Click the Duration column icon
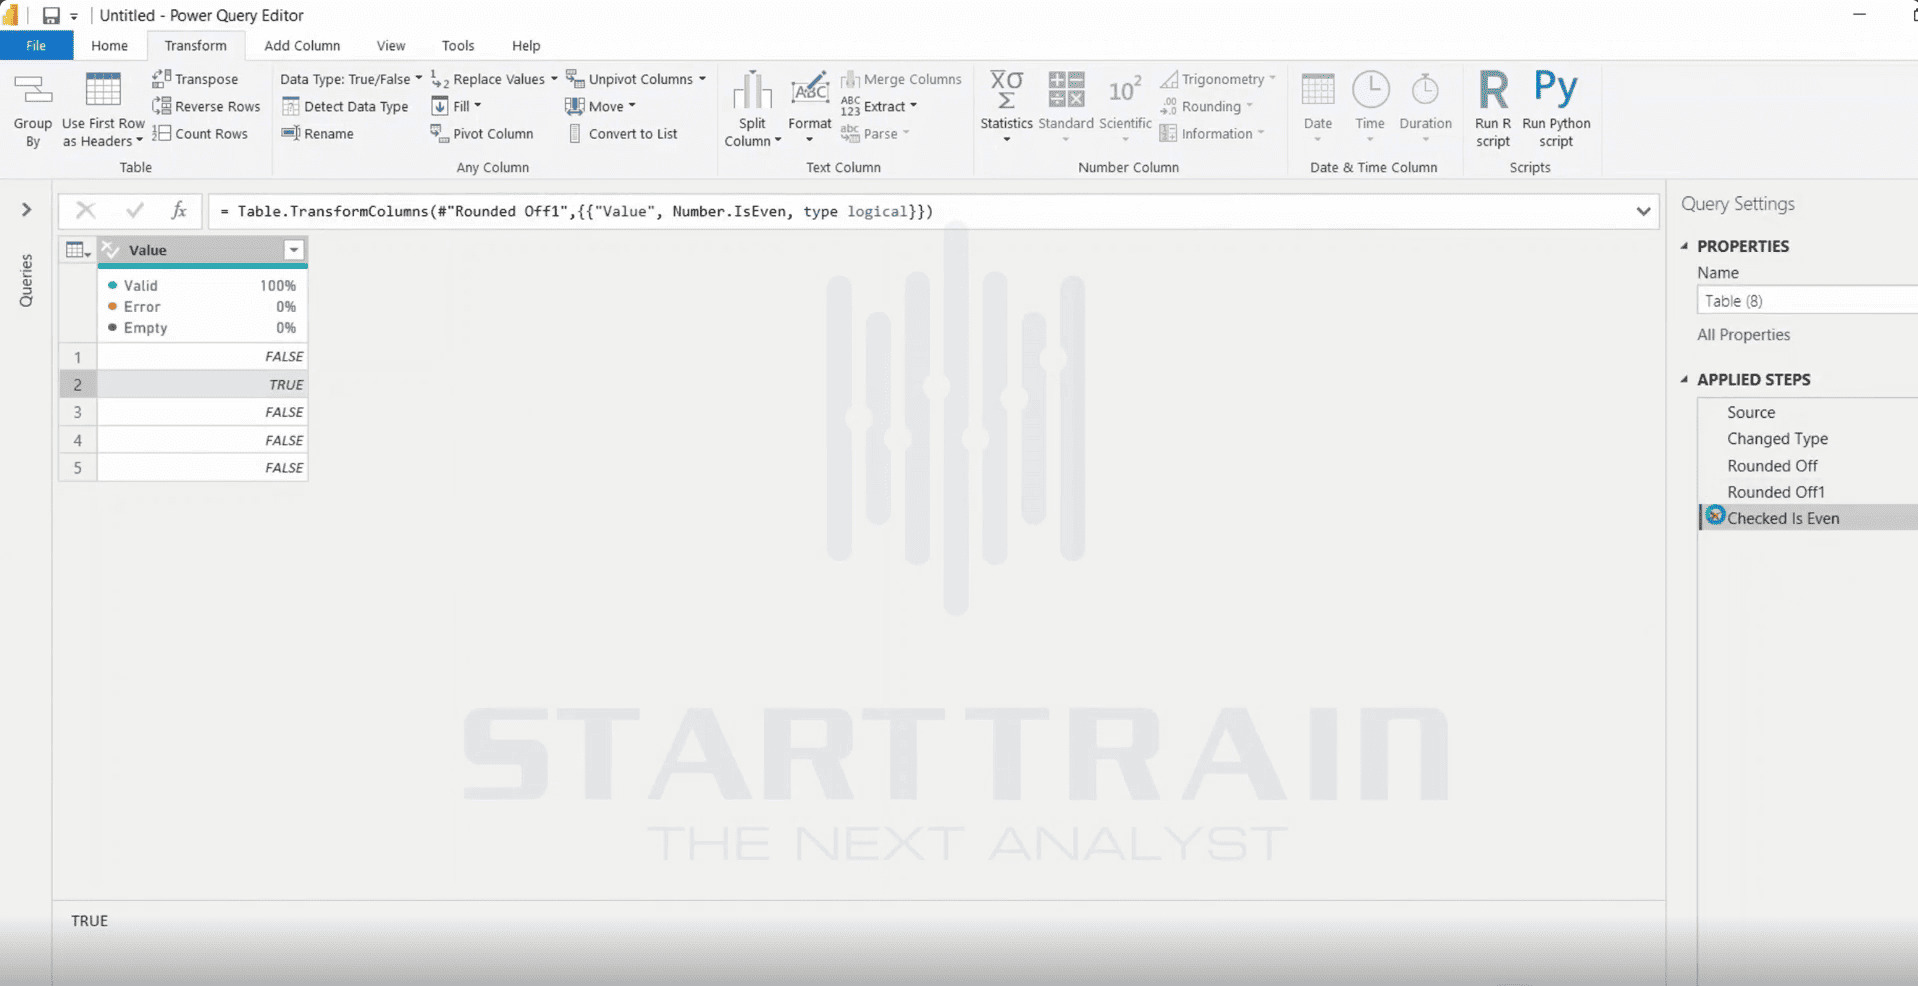The width and height of the screenshot is (1918, 986). pyautogui.click(x=1425, y=90)
